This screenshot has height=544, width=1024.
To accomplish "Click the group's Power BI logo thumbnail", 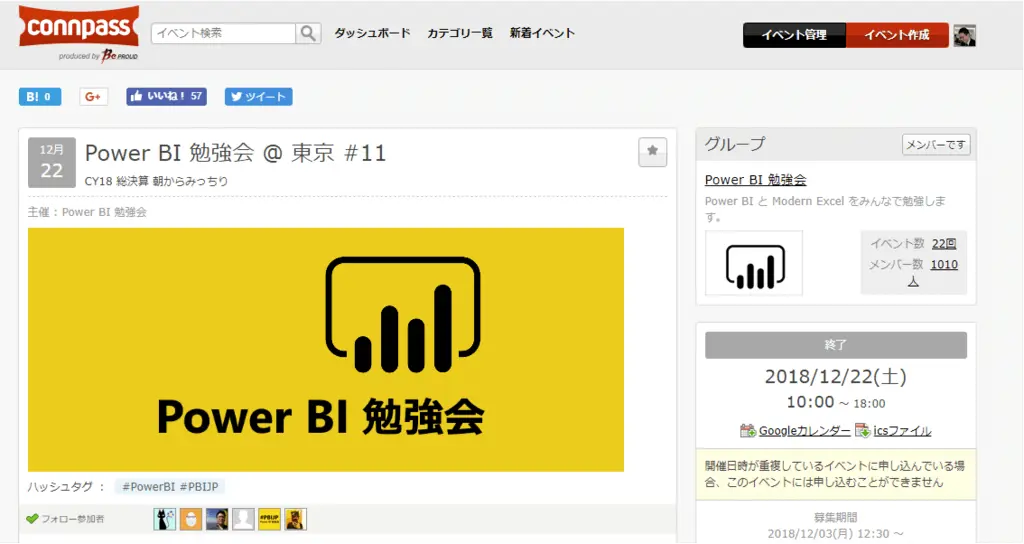I will (754, 263).
